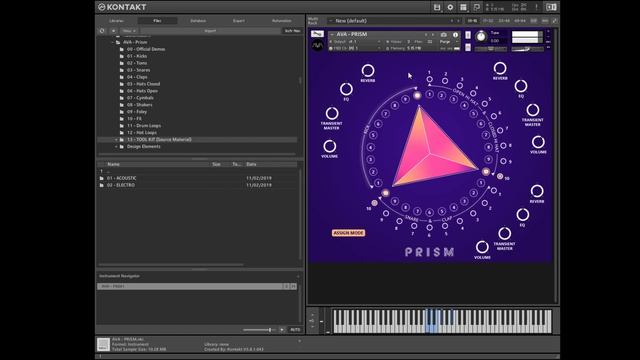640x360 pixels.
Task: Toggle the minimized view icon
Action: (x=476, y=7)
